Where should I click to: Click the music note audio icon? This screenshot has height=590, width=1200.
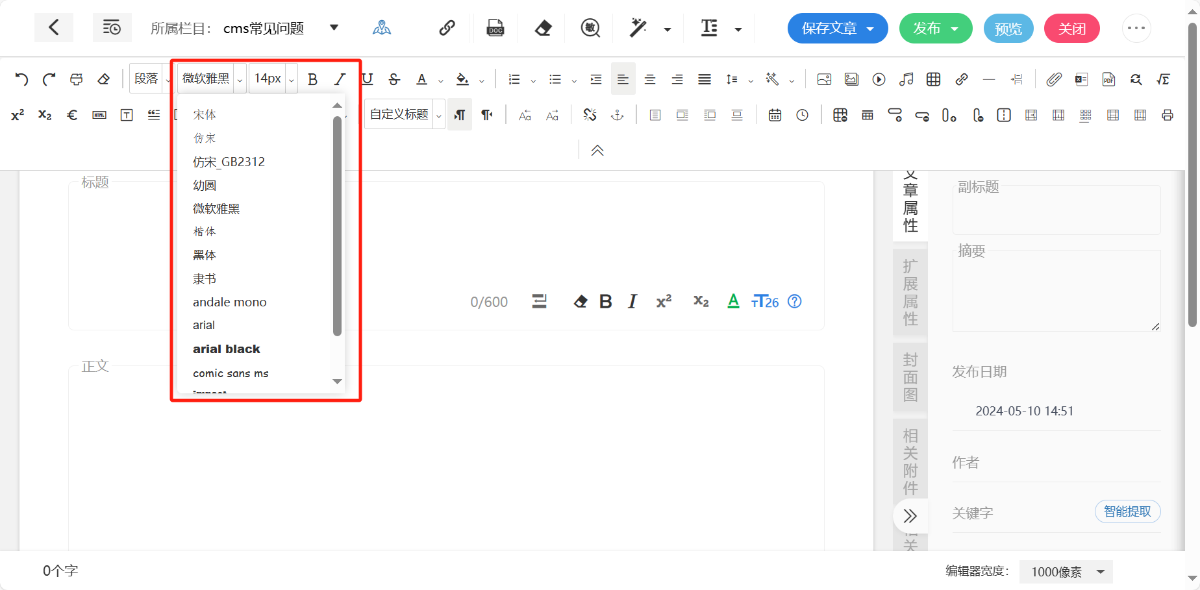(906, 79)
